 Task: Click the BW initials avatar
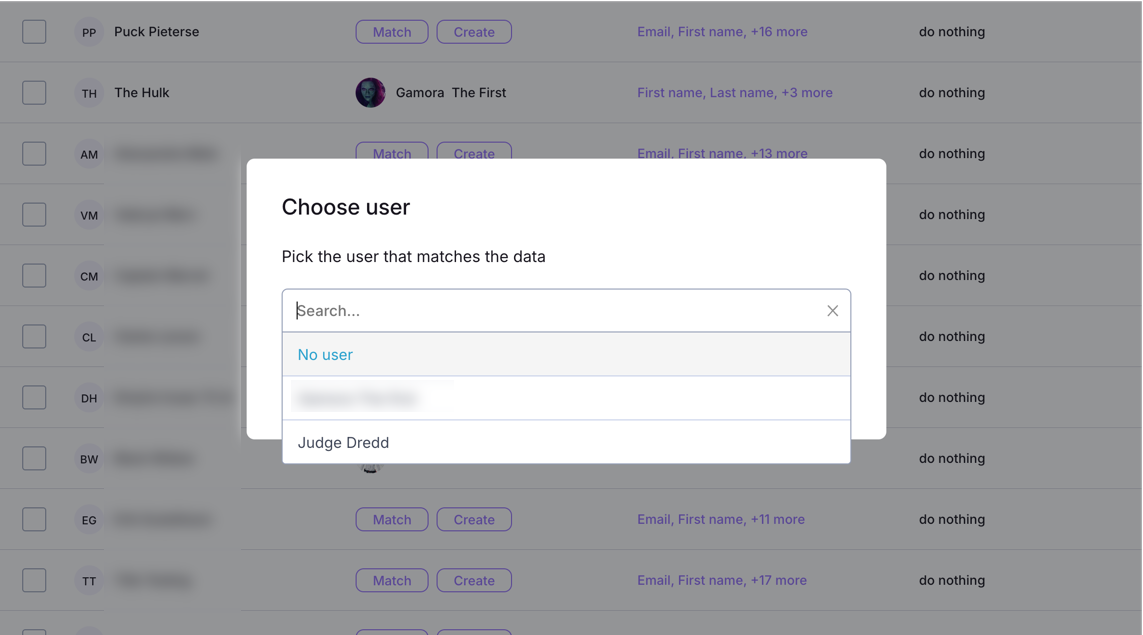(x=89, y=459)
